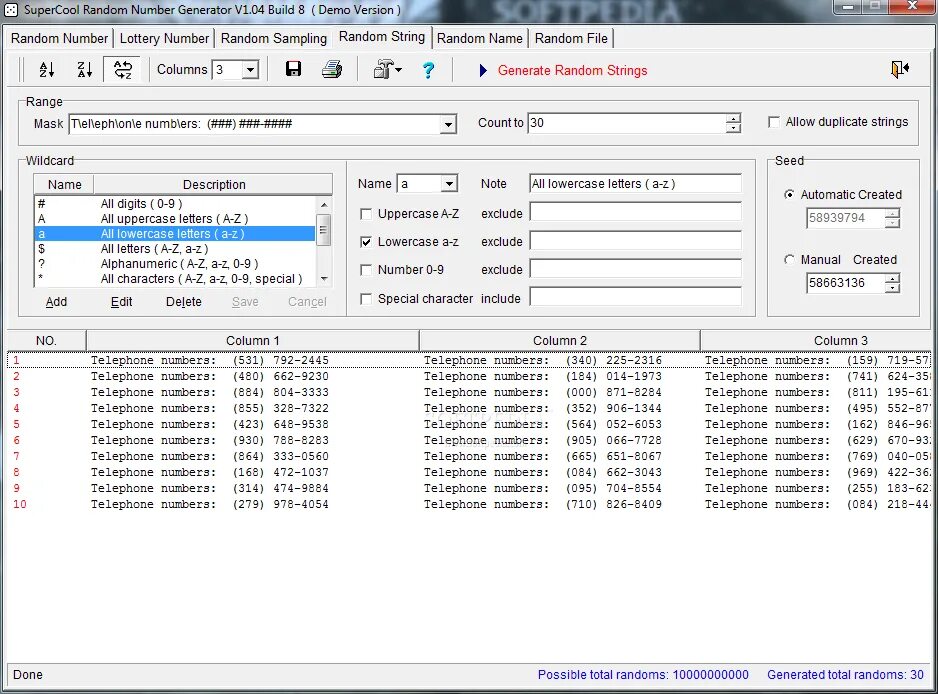The image size is (938, 694).
Task: Open the hammer tools options icon
Action: pos(383,69)
